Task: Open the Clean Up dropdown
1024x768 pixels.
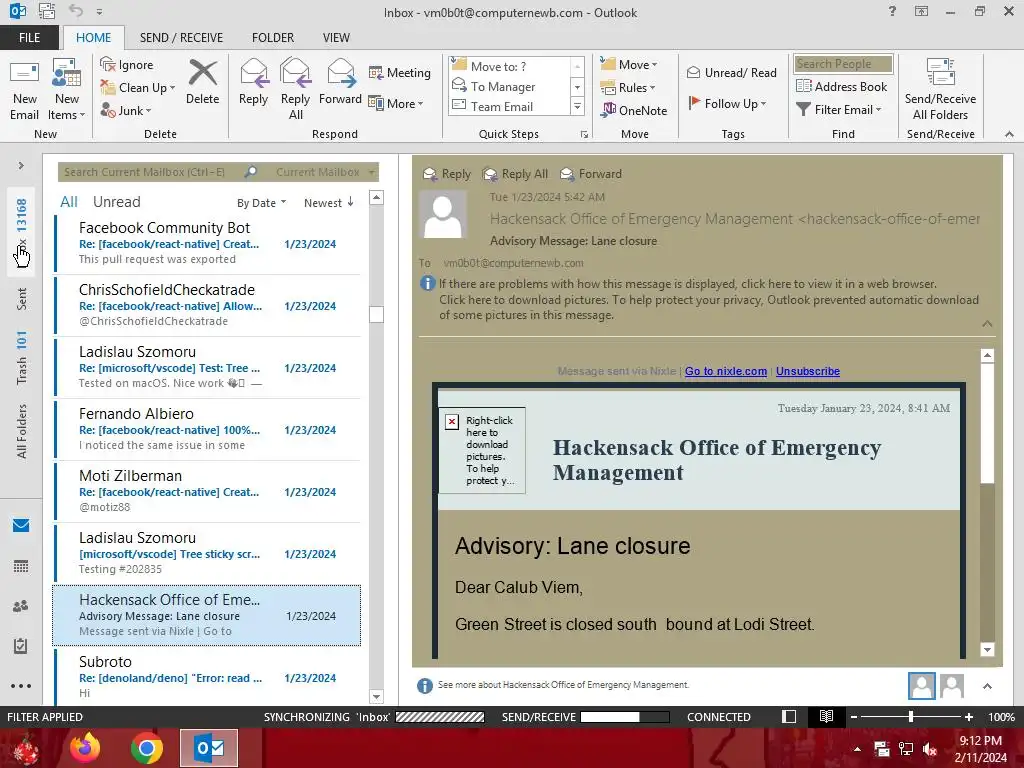Action: (x=138, y=88)
